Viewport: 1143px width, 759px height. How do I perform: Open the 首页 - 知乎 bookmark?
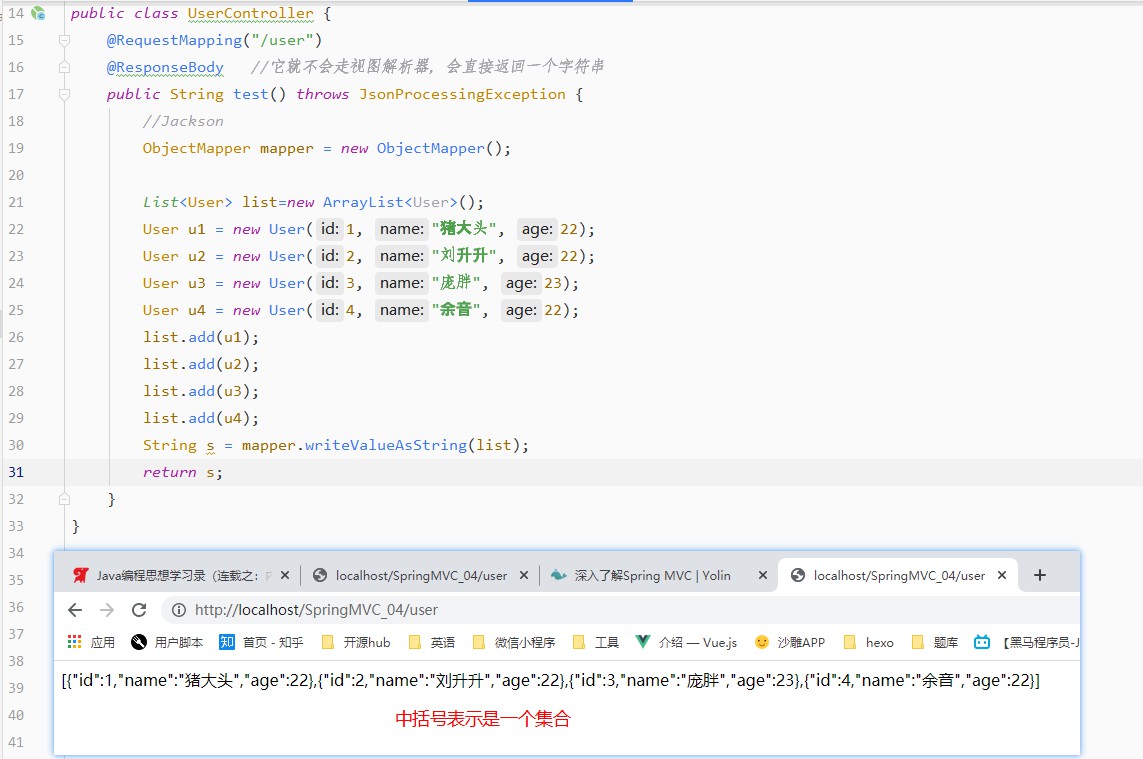[261, 642]
